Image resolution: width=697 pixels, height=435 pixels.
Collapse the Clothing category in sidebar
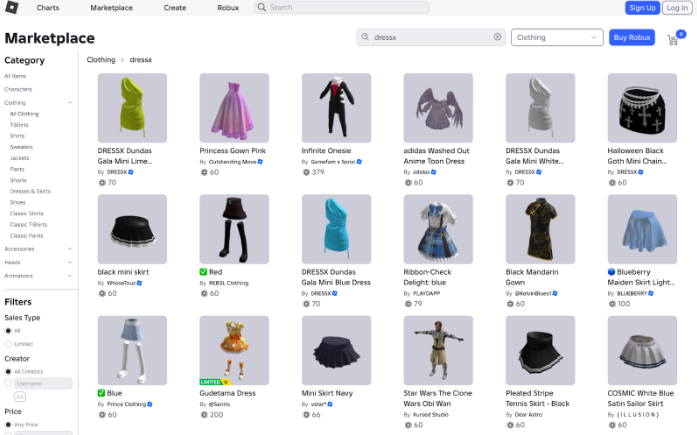[x=70, y=103]
